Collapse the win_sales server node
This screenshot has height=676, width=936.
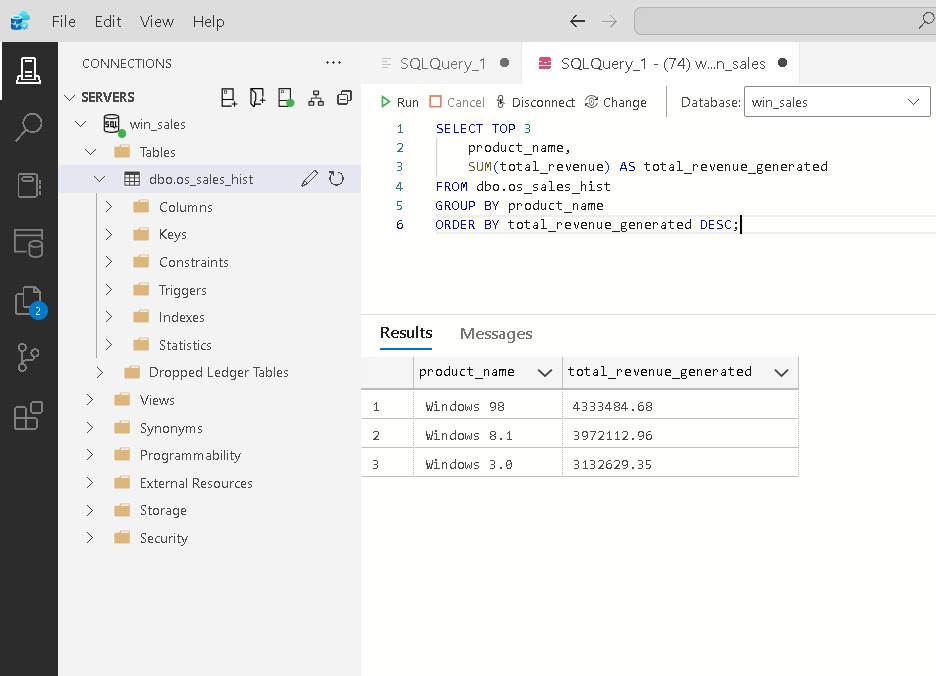(81, 124)
